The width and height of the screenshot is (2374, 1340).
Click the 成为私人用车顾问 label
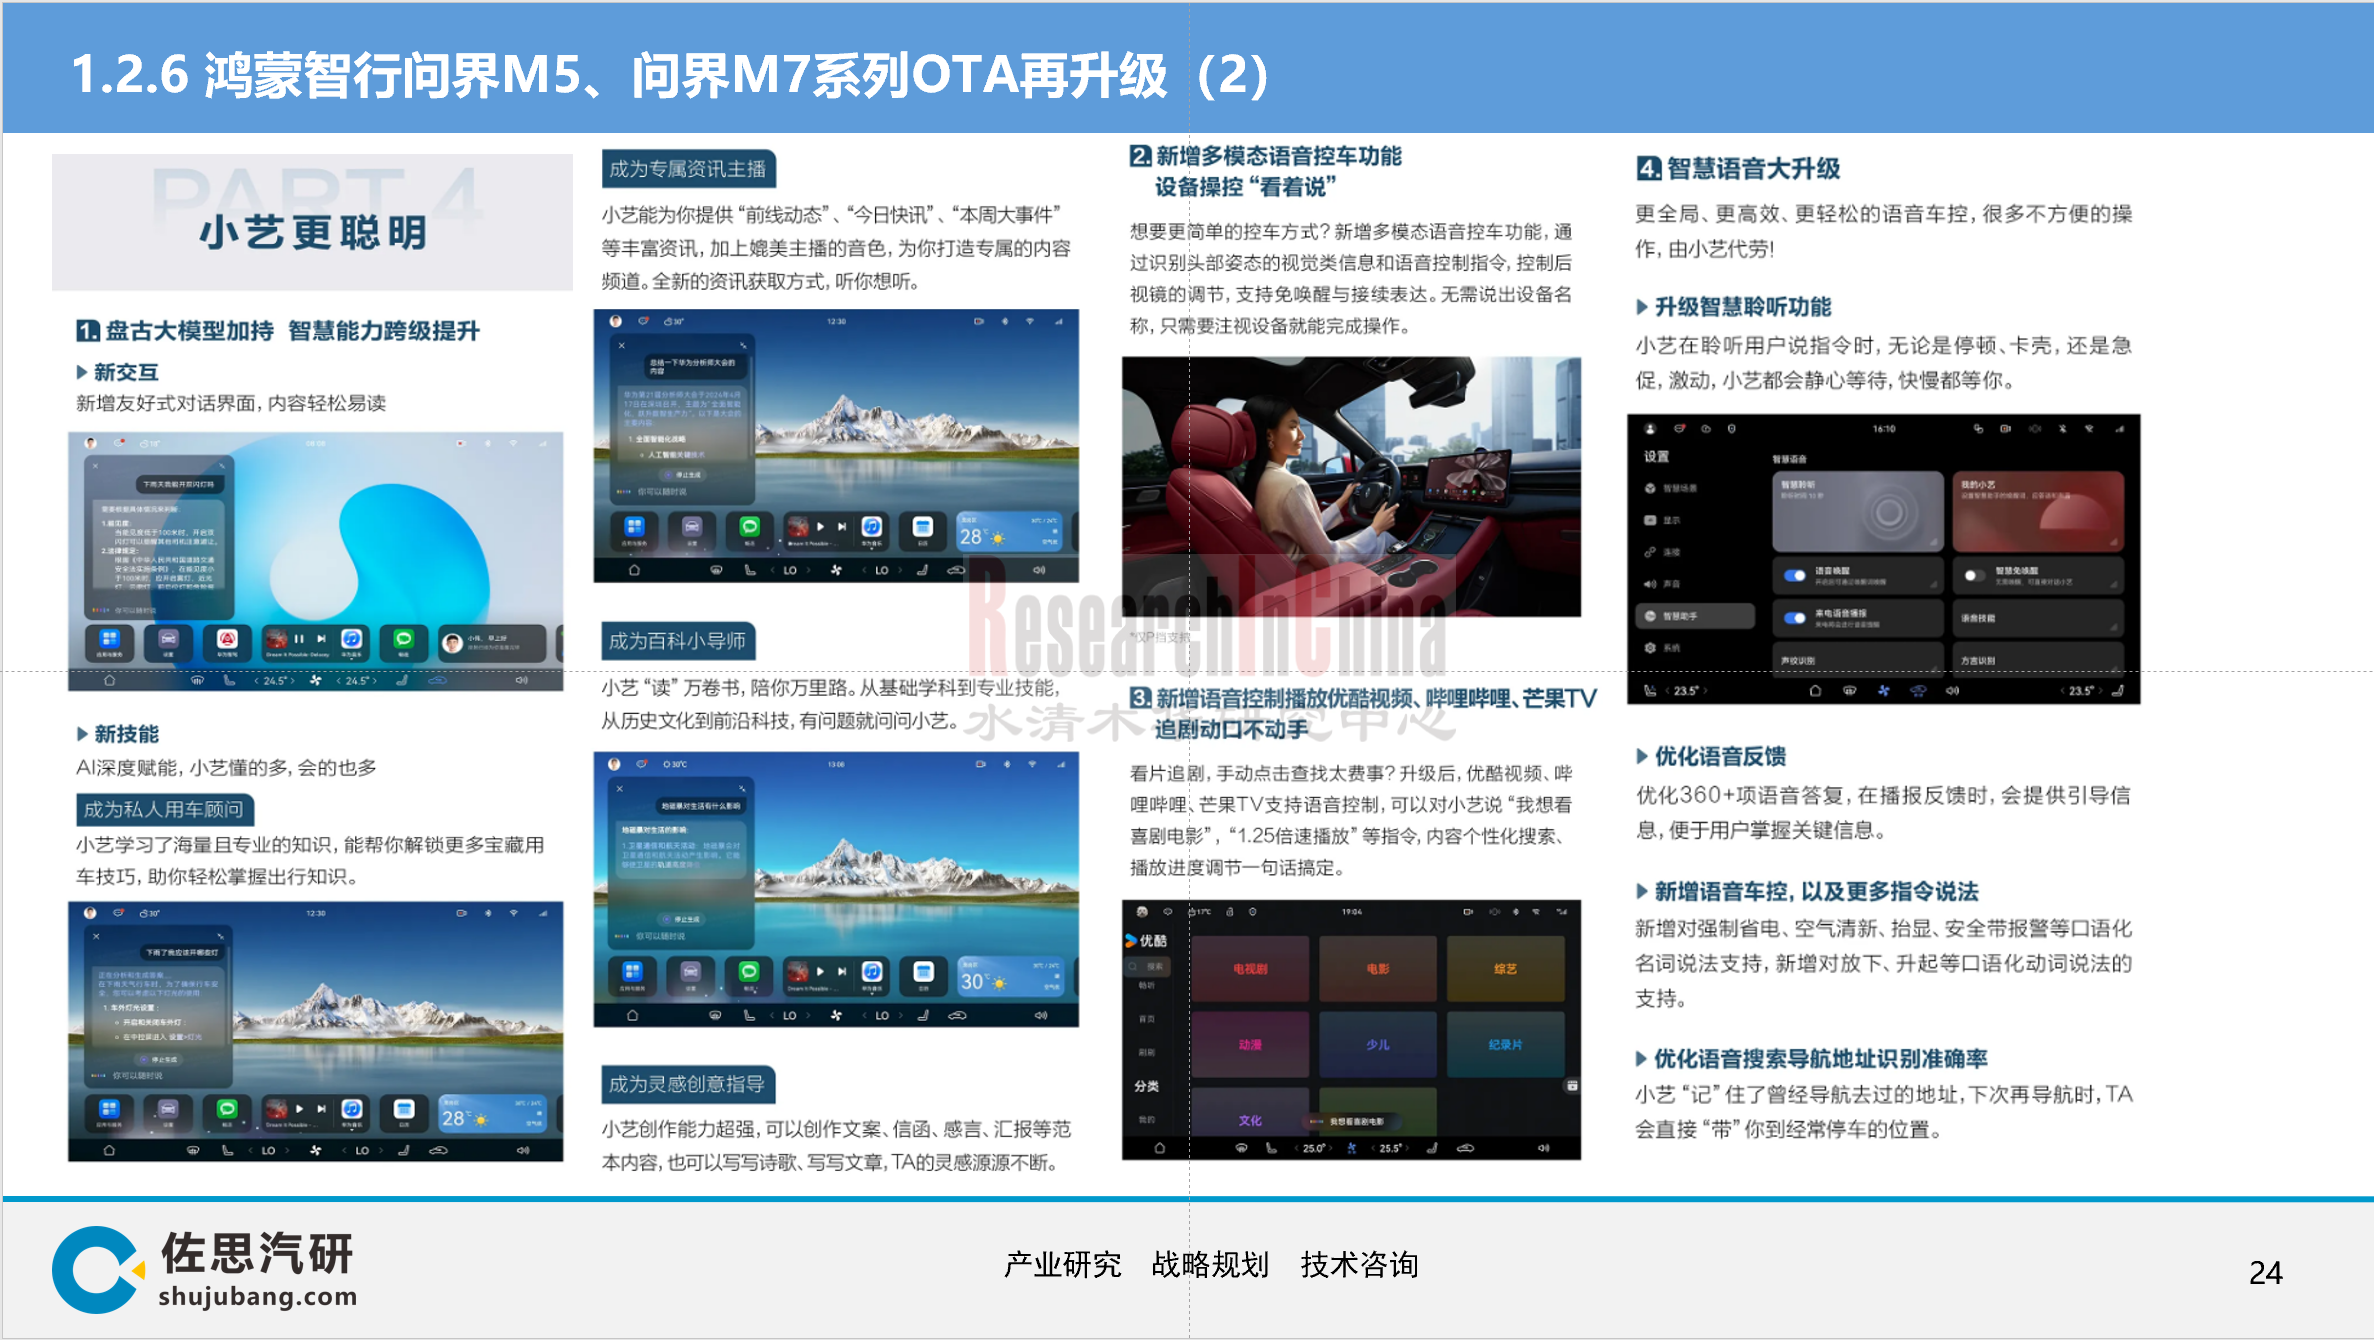click(x=164, y=809)
